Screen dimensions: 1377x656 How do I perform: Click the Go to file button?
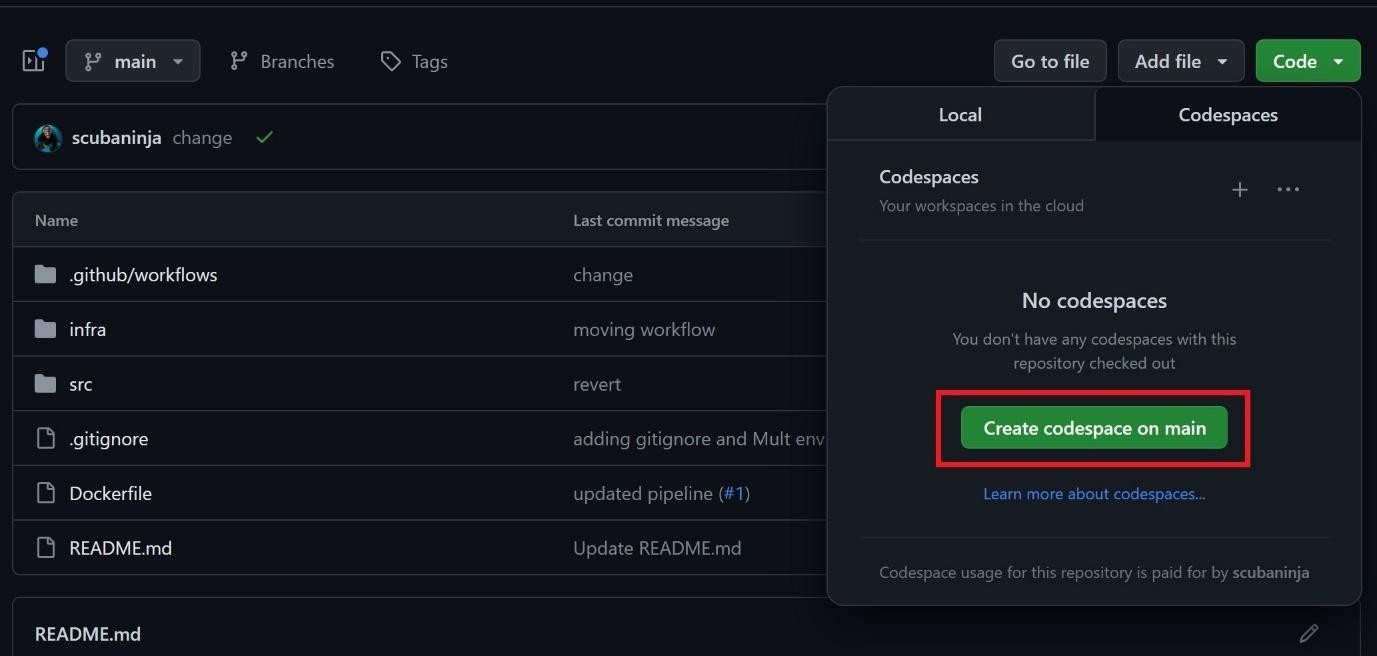tap(1049, 61)
